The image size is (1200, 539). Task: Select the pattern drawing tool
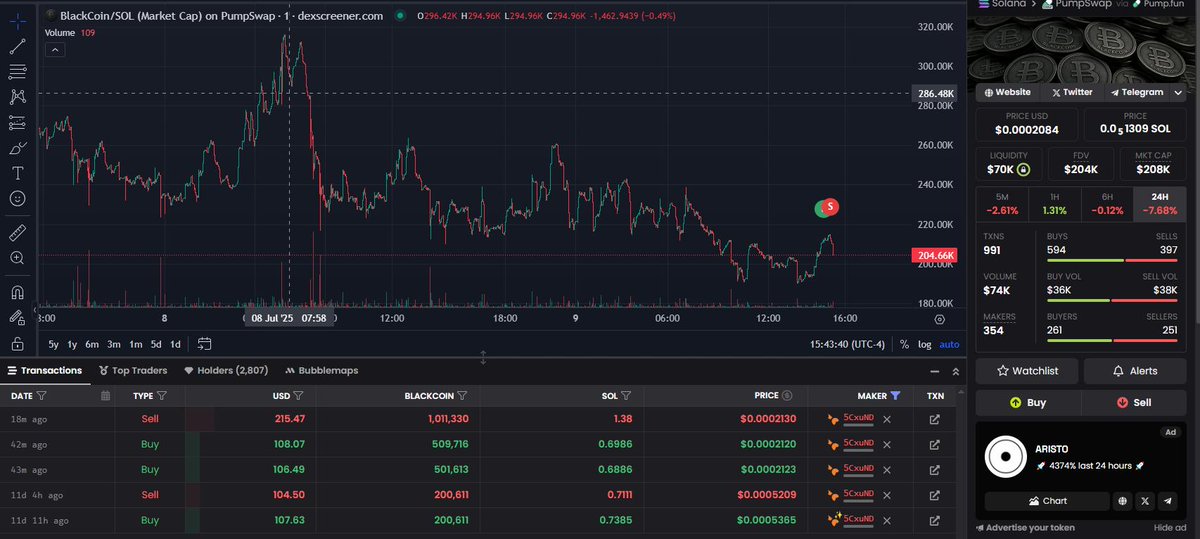[x=17, y=97]
